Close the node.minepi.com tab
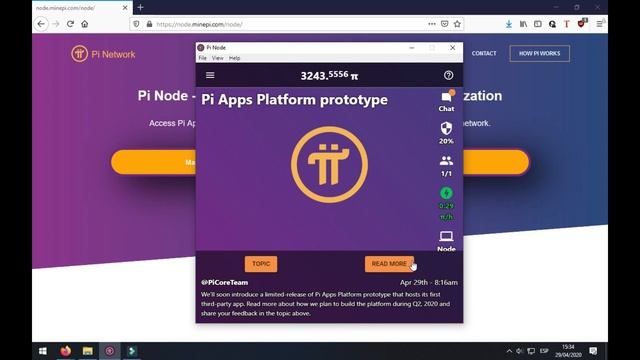This screenshot has height=360, width=640. [125, 8]
